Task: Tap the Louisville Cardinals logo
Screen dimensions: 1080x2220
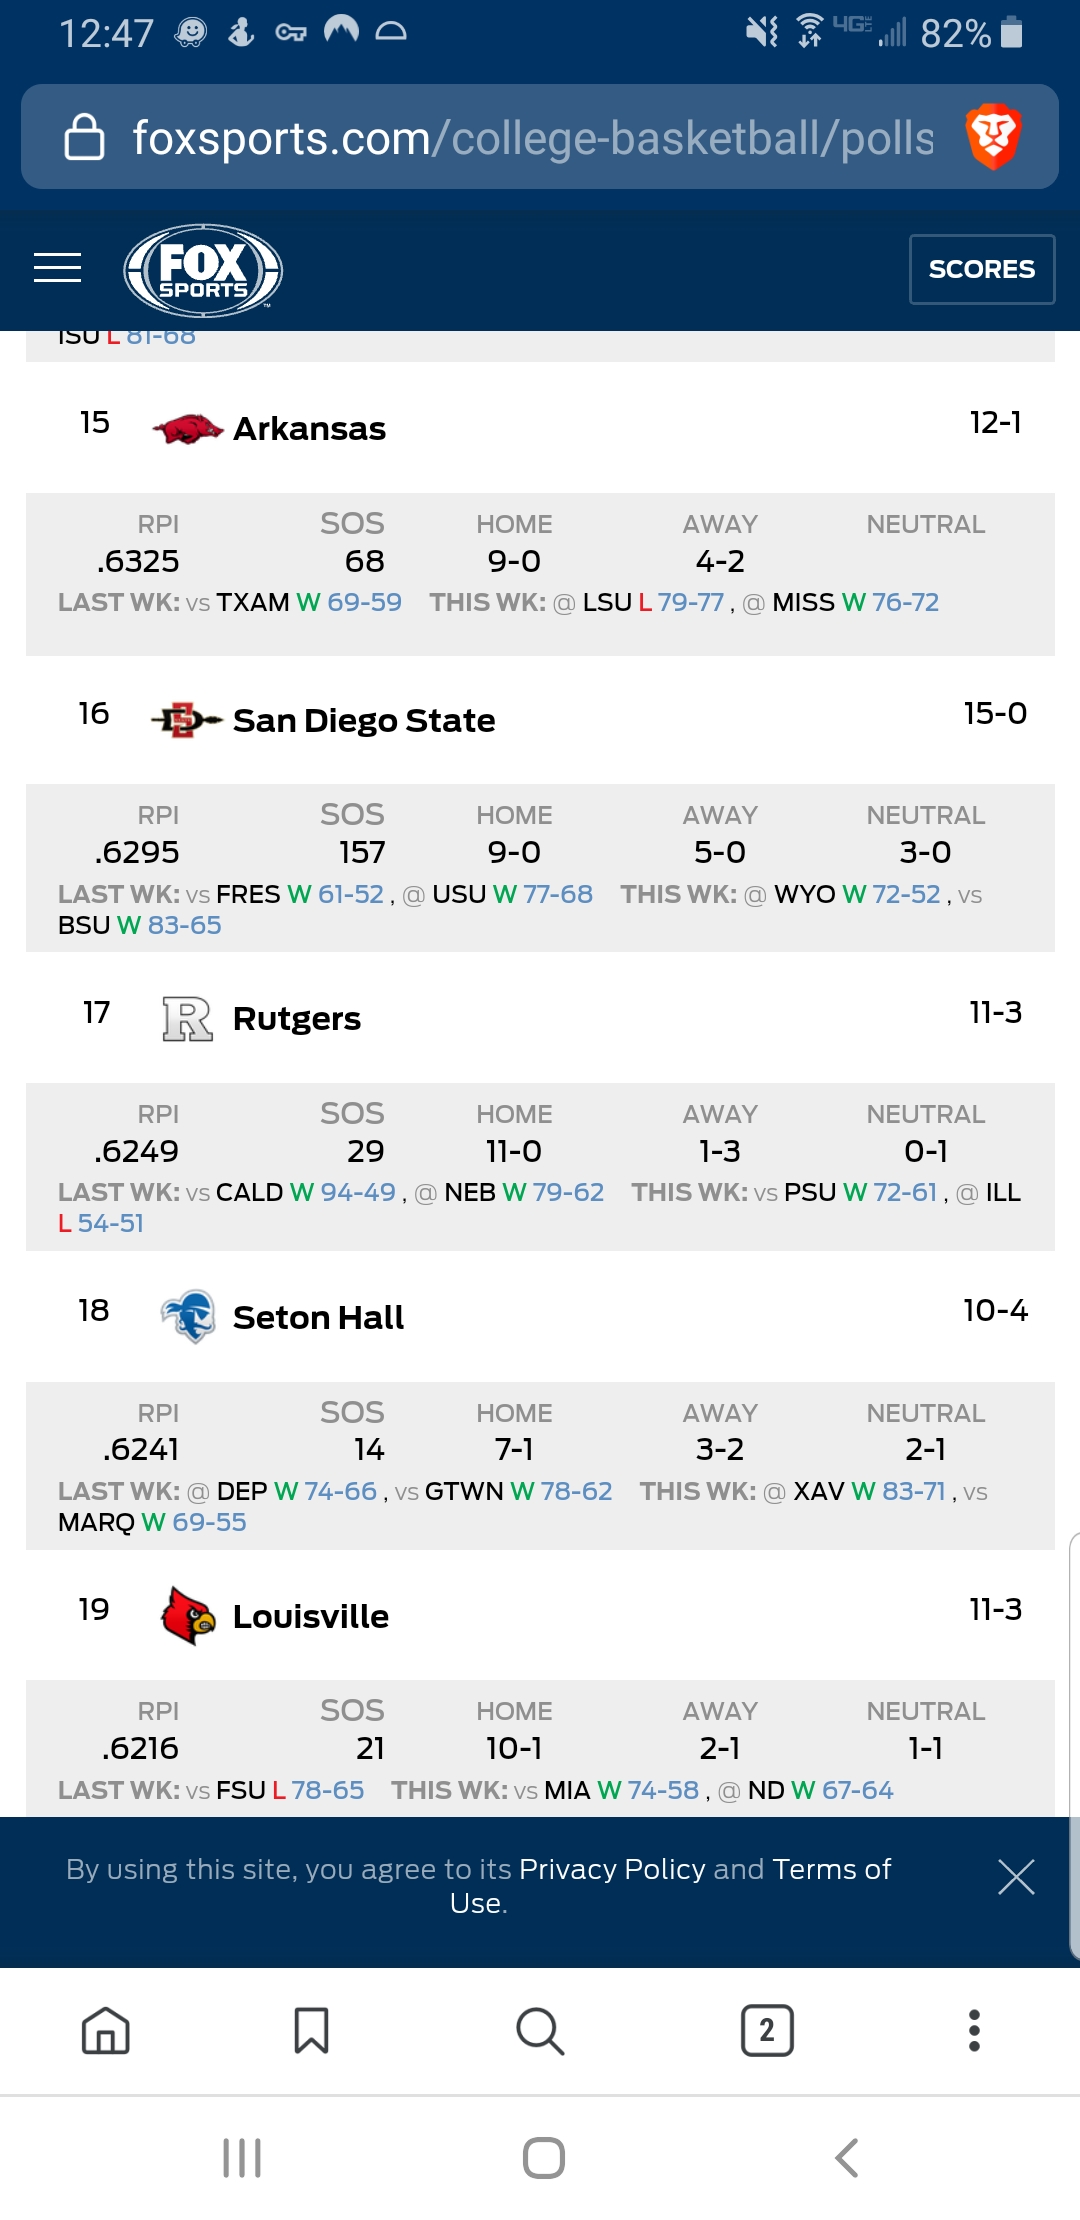Action: tap(188, 1616)
